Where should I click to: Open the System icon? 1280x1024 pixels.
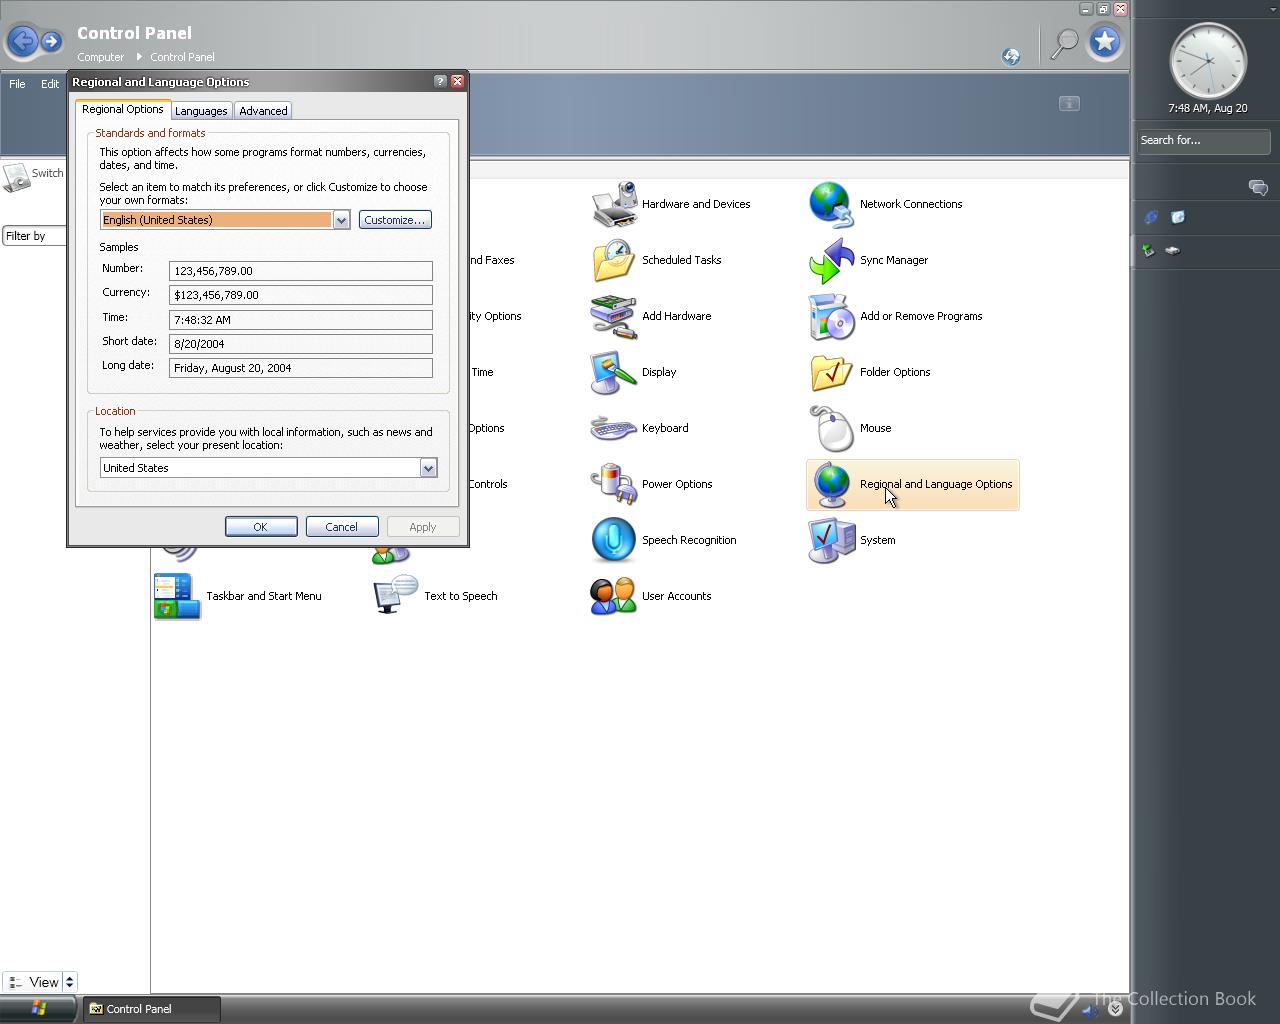click(x=832, y=540)
